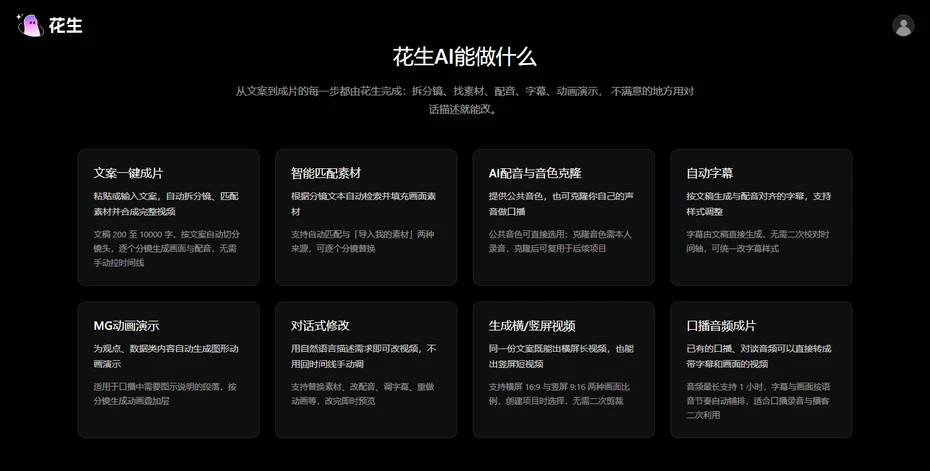Select the 自动字幕 card title
This screenshot has height=471, width=930.
coord(709,173)
